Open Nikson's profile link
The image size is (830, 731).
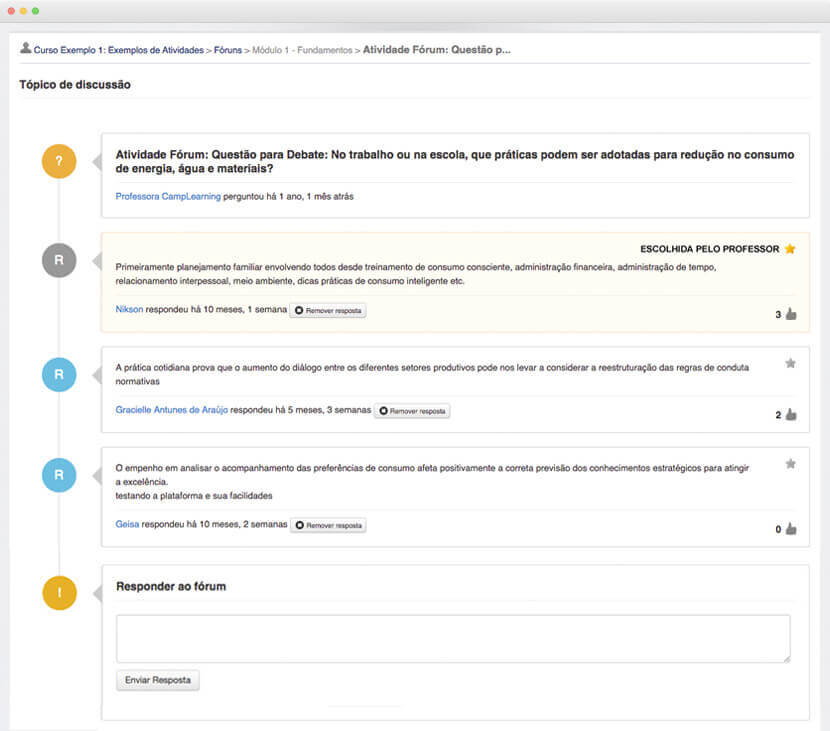128,310
